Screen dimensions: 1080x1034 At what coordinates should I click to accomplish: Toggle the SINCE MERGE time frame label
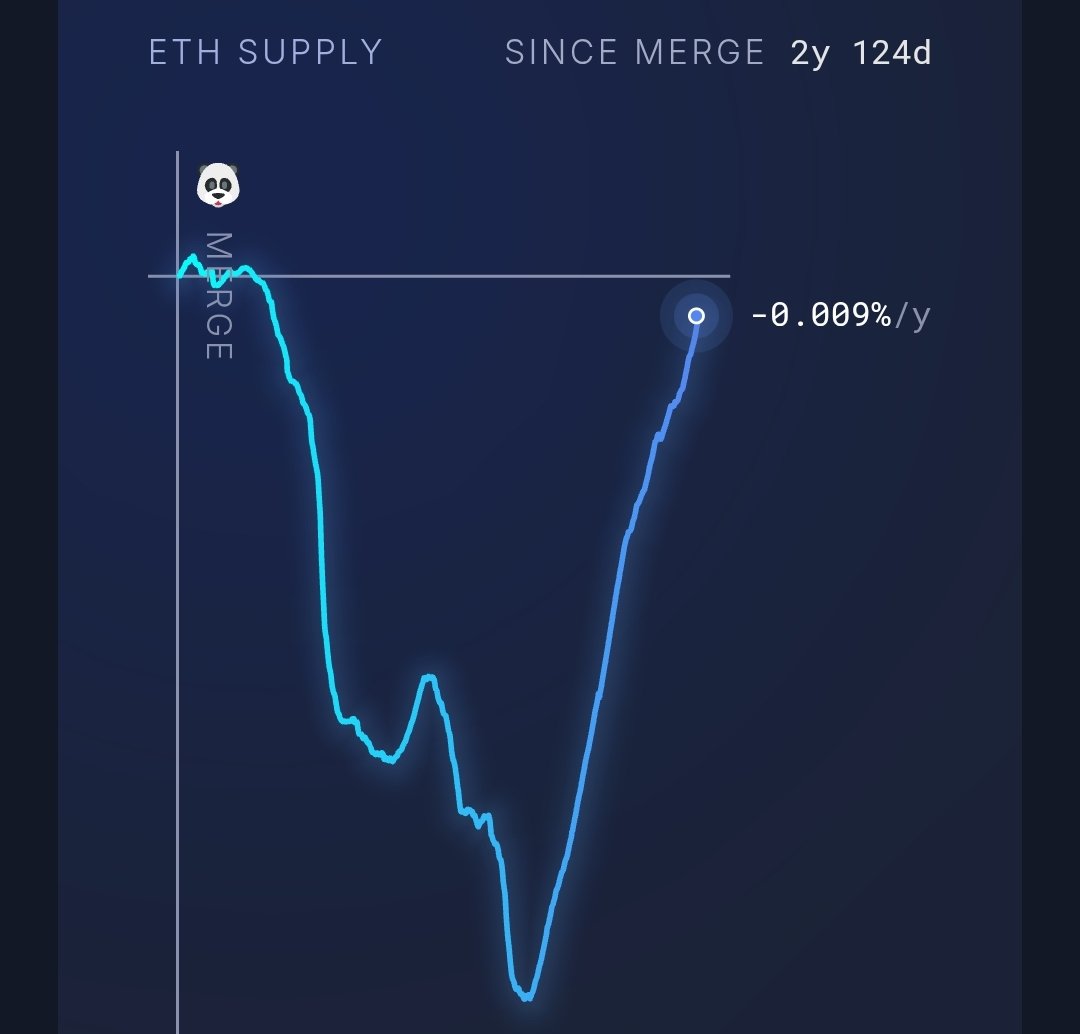[634, 52]
